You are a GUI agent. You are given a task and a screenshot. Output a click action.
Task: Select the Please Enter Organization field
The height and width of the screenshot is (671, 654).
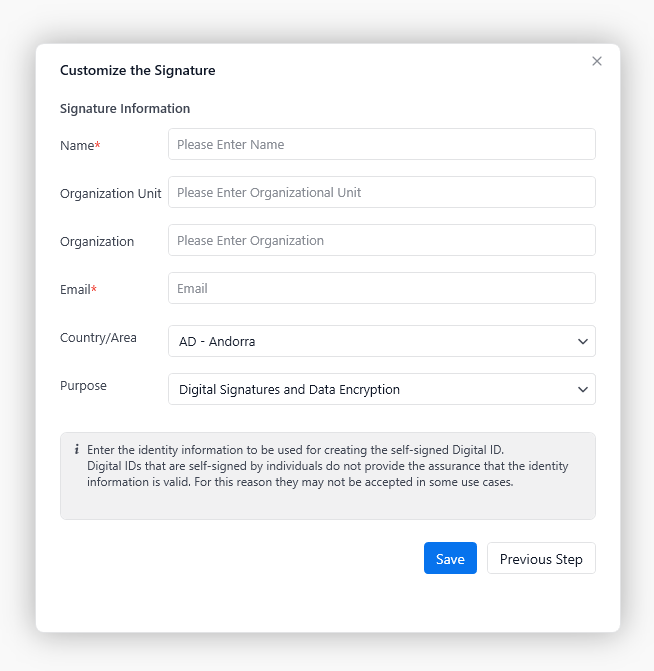click(381, 240)
